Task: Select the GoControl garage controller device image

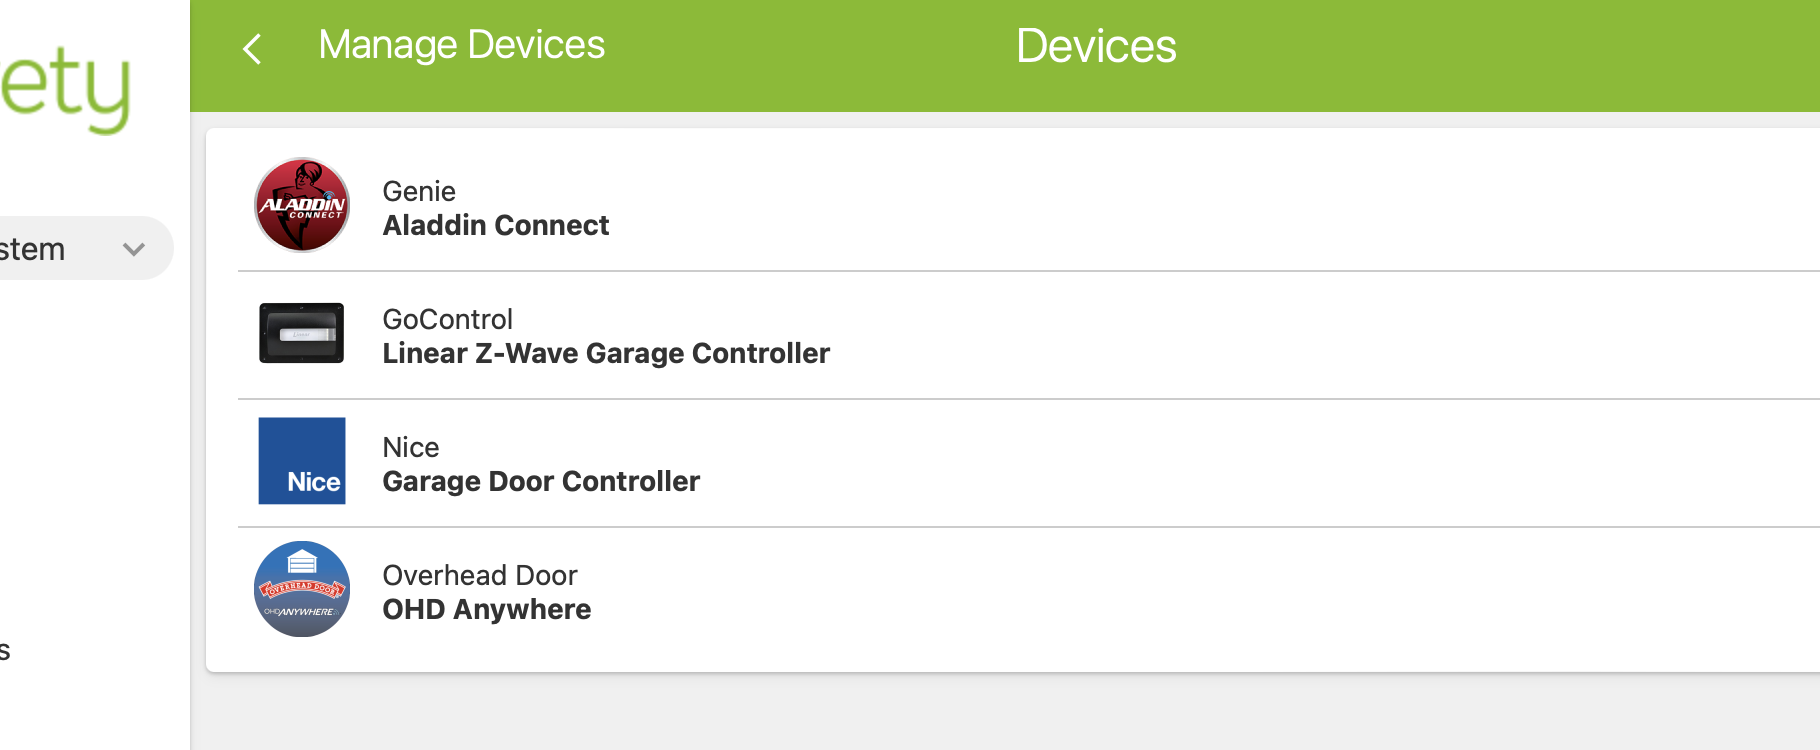Action: (302, 333)
